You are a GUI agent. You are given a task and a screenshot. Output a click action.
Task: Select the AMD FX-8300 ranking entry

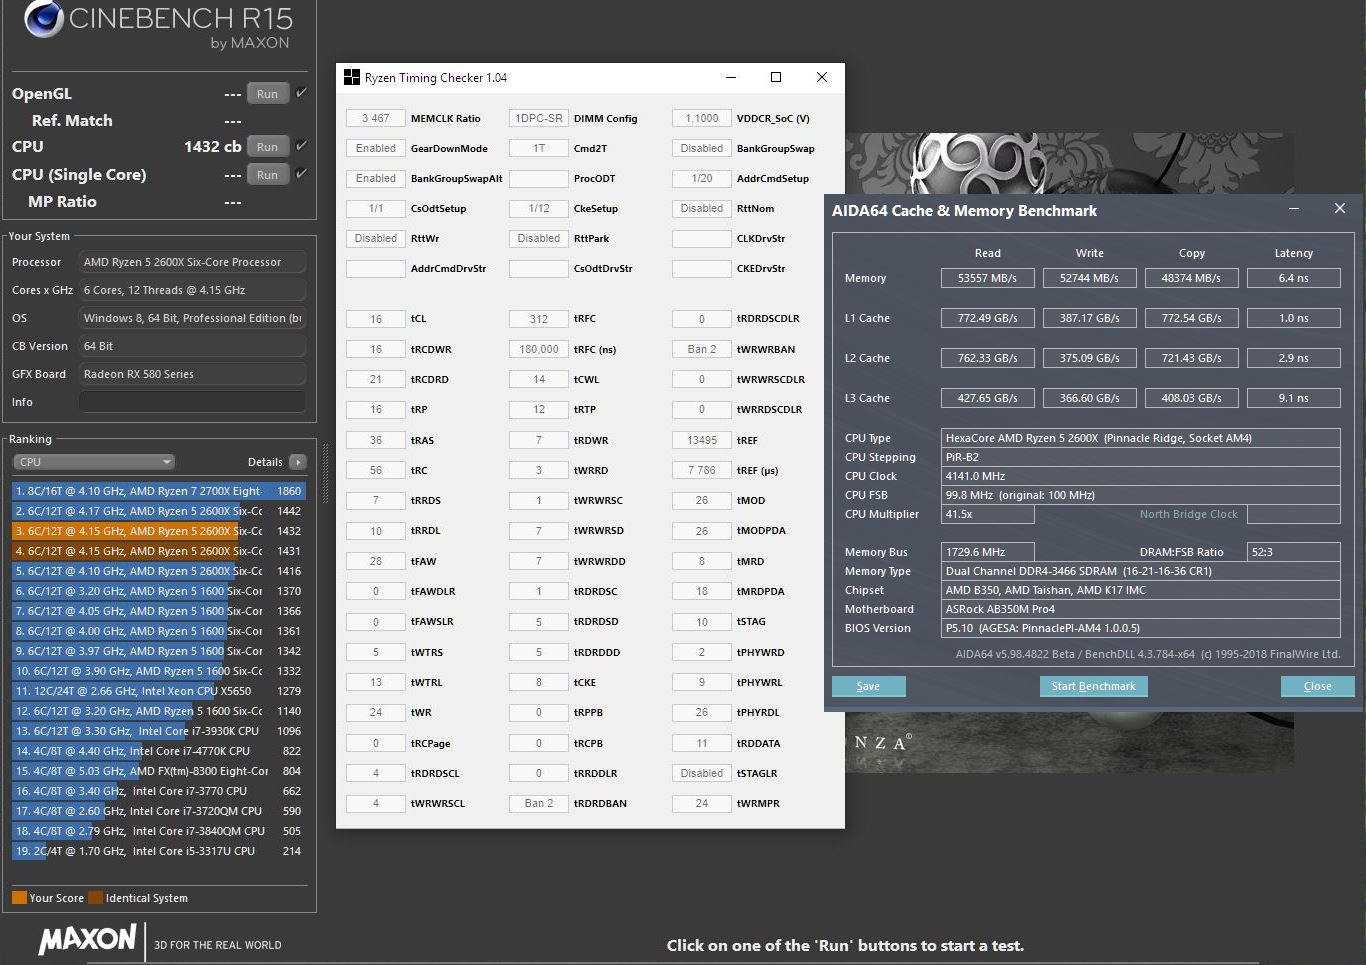pos(159,771)
